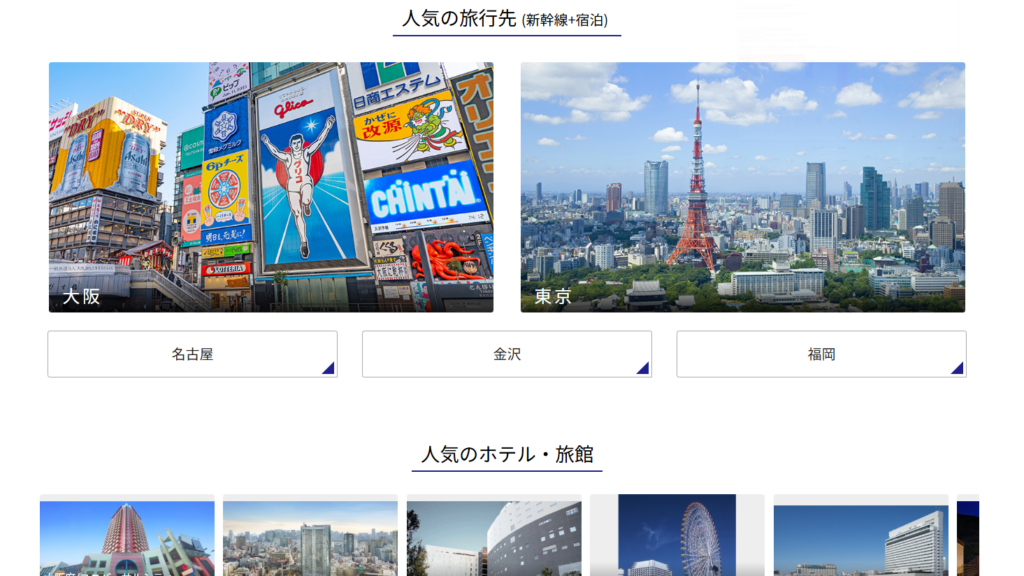Open hotel card with grey curved building
The image size is (1024, 576).
[x=494, y=537]
